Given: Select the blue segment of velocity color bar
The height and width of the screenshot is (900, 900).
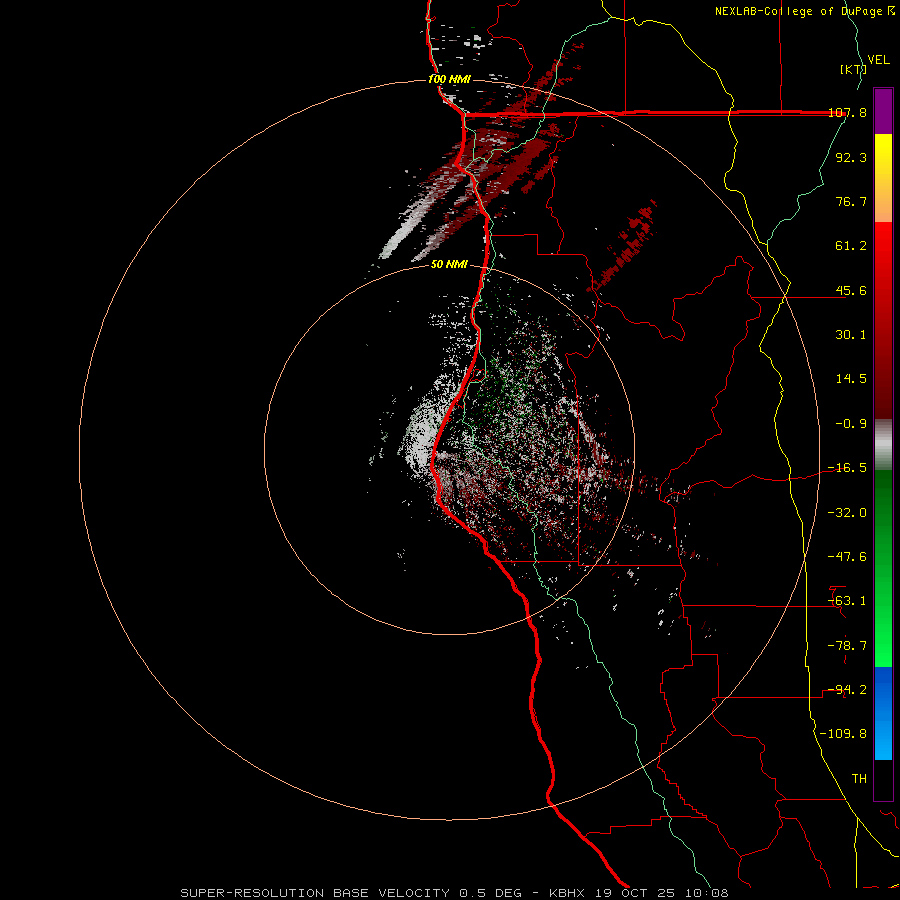Looking at the screenshot, I should pos(883,713).
